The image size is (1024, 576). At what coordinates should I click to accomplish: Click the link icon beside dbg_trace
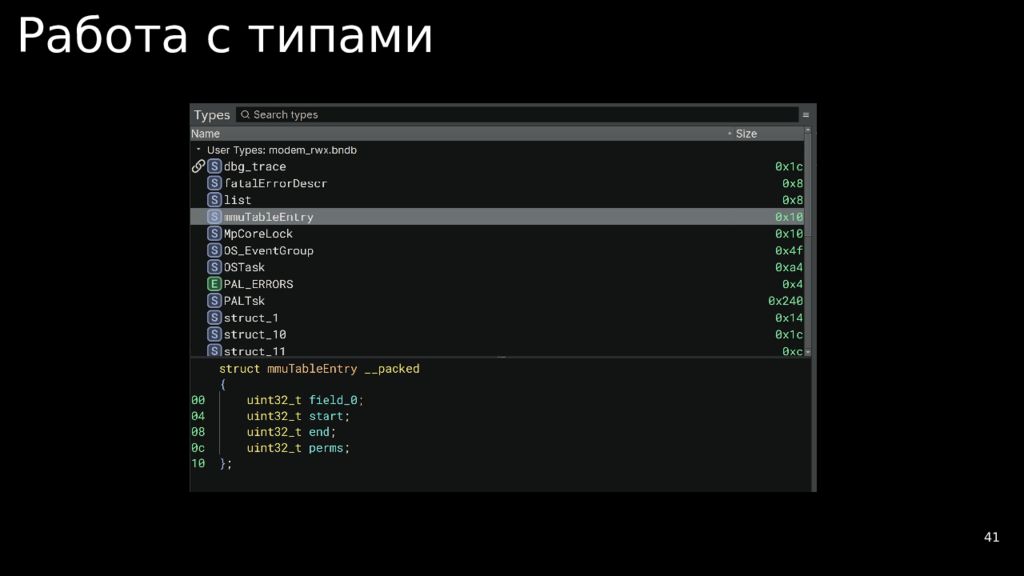[x=198, y=167]
